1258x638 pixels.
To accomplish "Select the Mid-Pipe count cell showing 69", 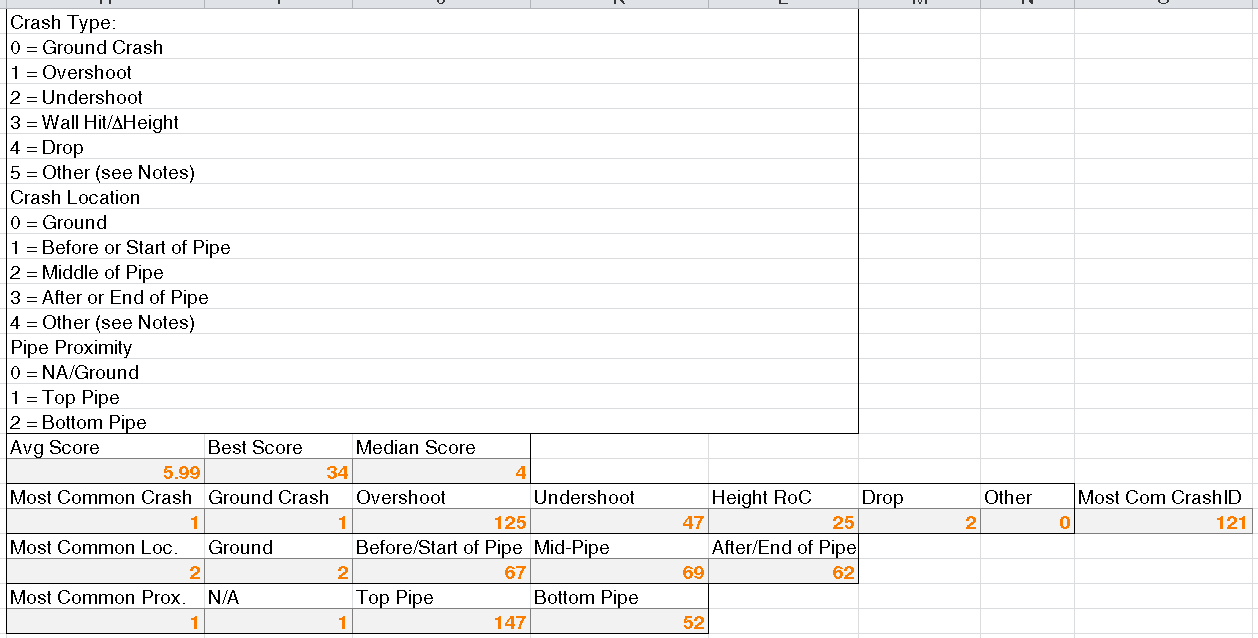I will pos(619,572).
